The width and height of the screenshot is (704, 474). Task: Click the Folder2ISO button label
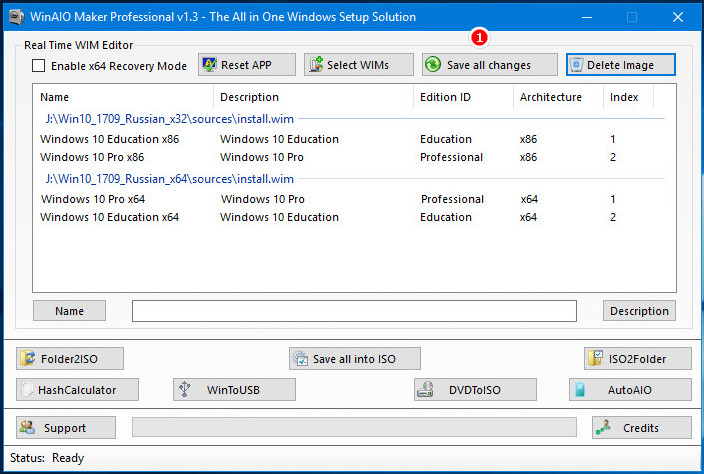pyautogui.click(x=69, y=359)
